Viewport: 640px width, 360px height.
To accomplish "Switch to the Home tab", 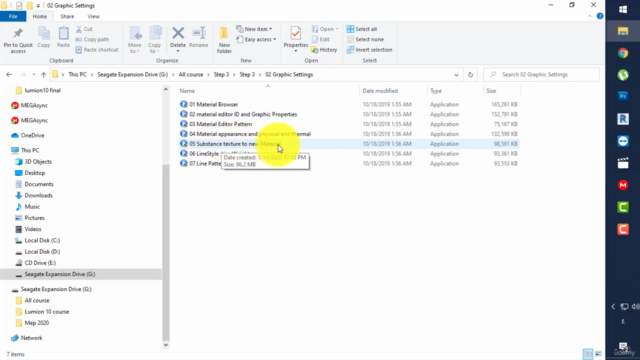I will pyautogui.click(x=40, y=16).
